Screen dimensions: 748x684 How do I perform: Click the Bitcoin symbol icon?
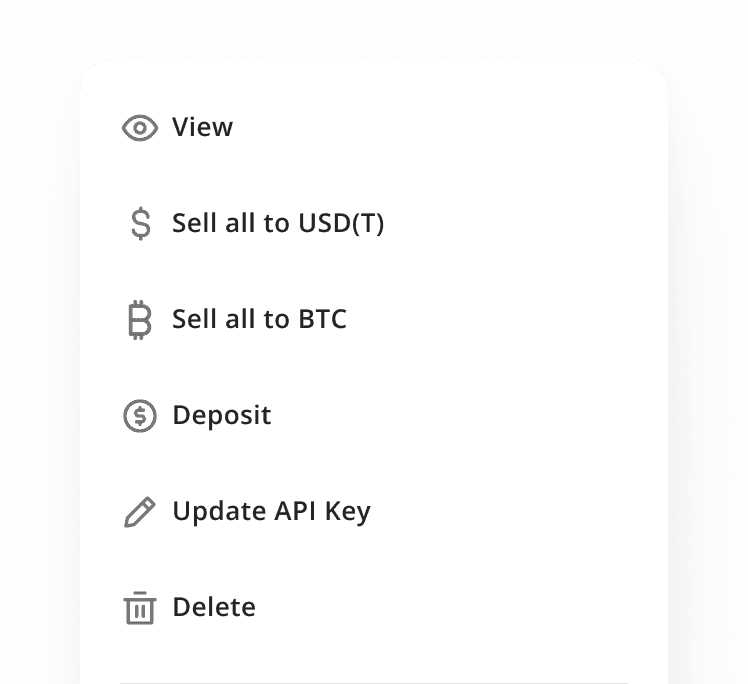pos(140,320)
